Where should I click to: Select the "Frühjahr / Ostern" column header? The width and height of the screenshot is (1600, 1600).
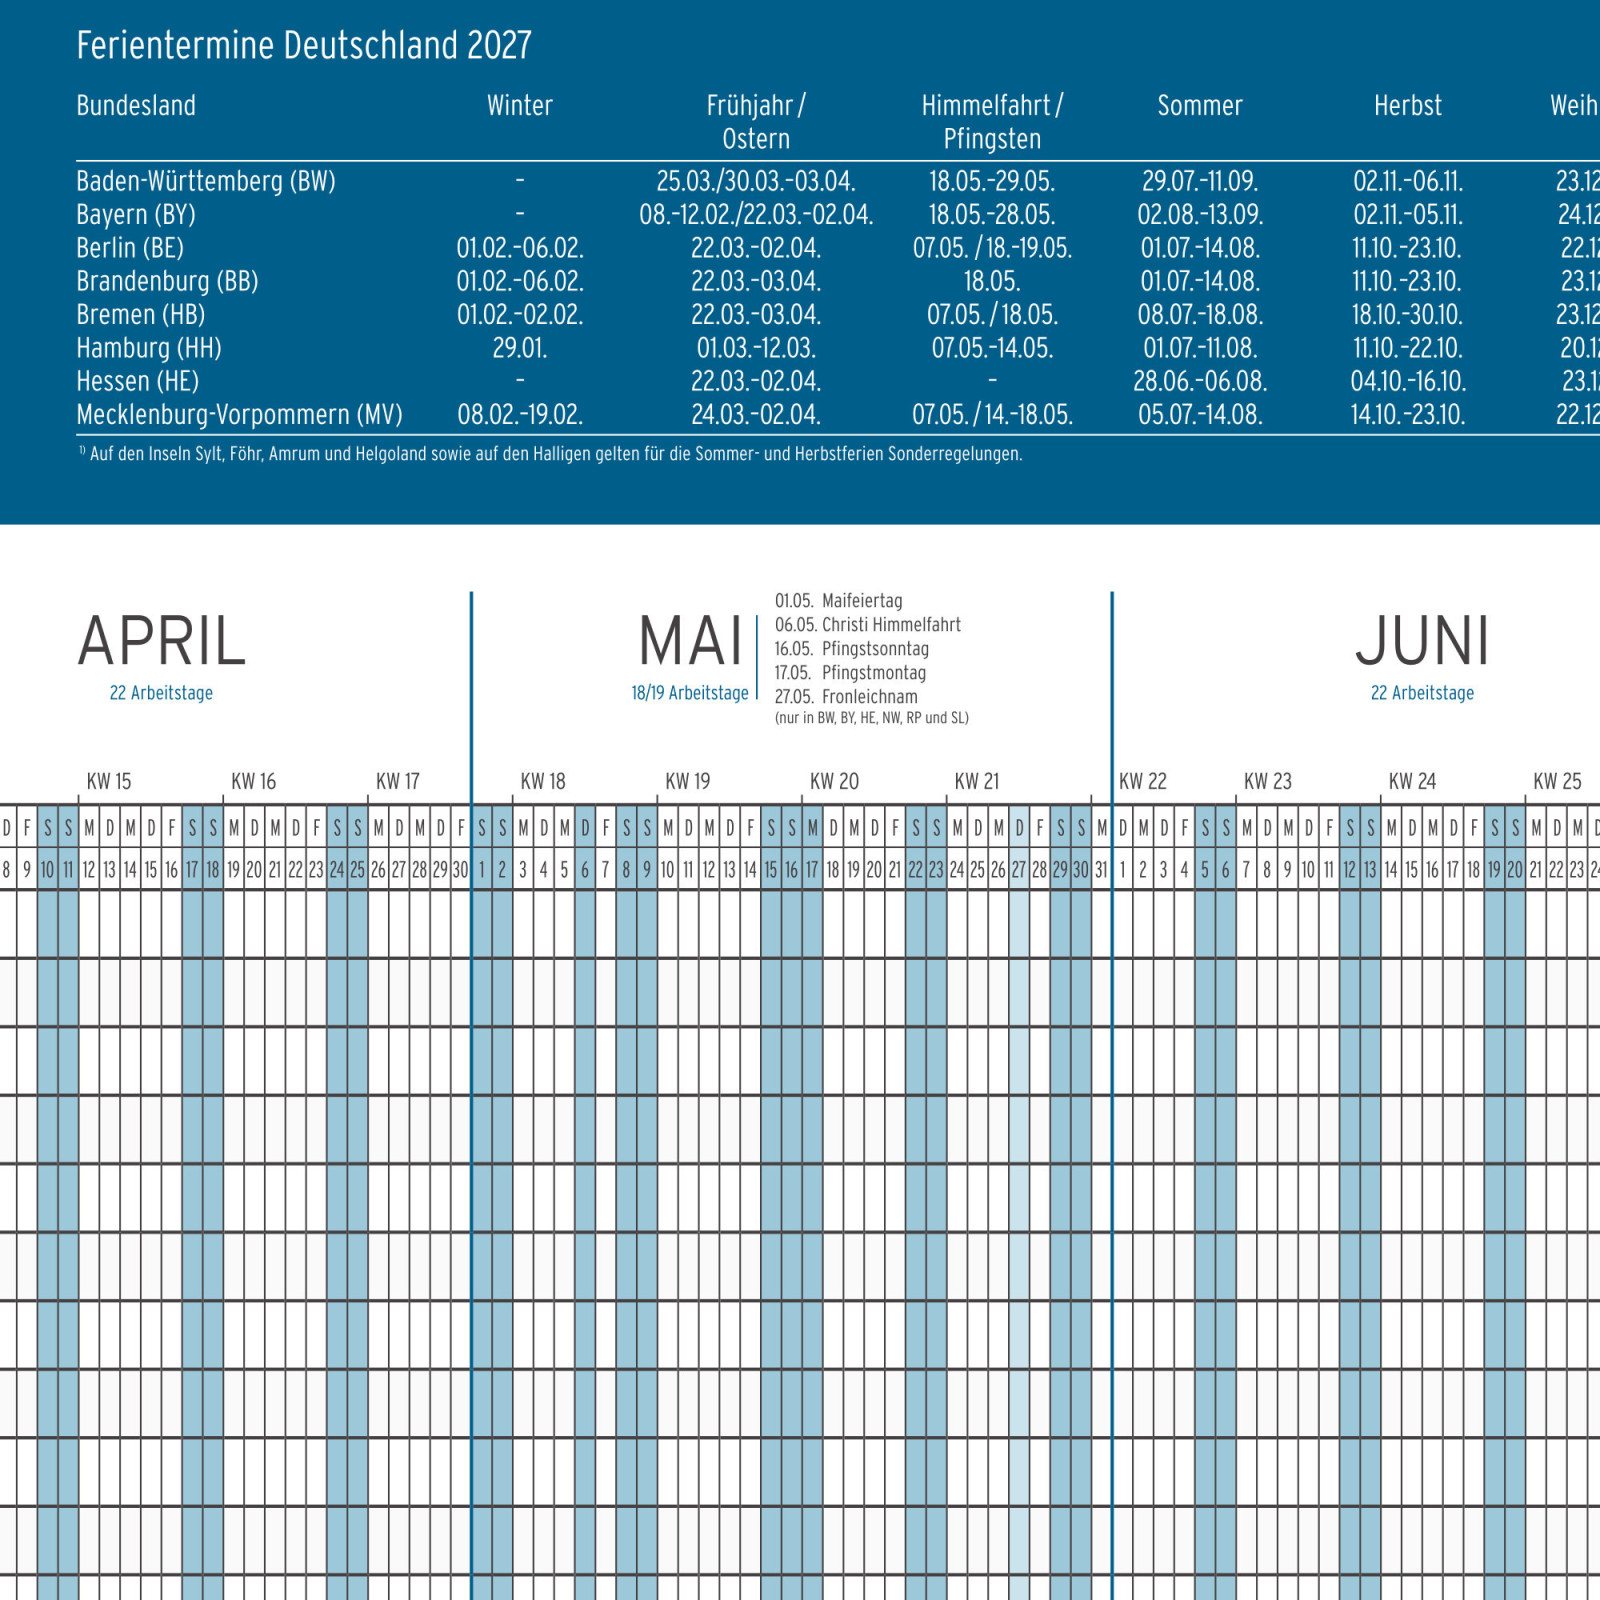[756, 122]
